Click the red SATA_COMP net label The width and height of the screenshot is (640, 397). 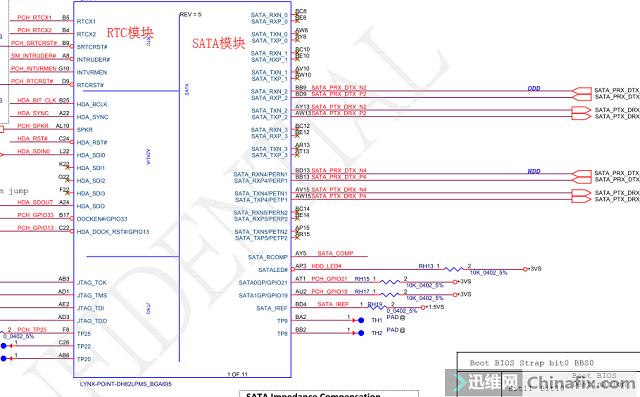pyautogui.click(x=335, y=253)
